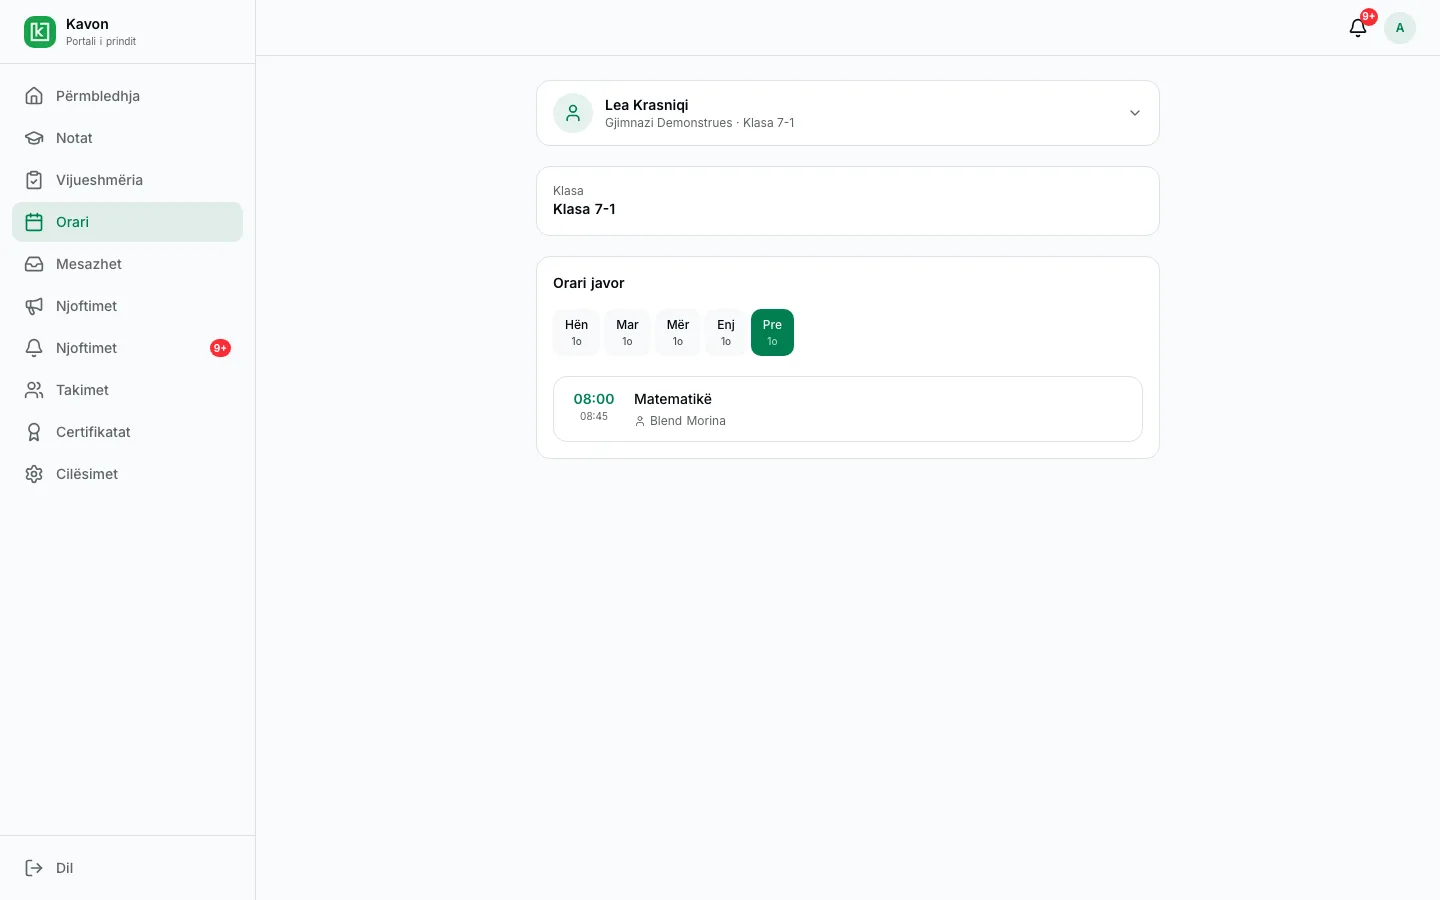
Task: Click the Kavon logo icon
Action: 40,32
